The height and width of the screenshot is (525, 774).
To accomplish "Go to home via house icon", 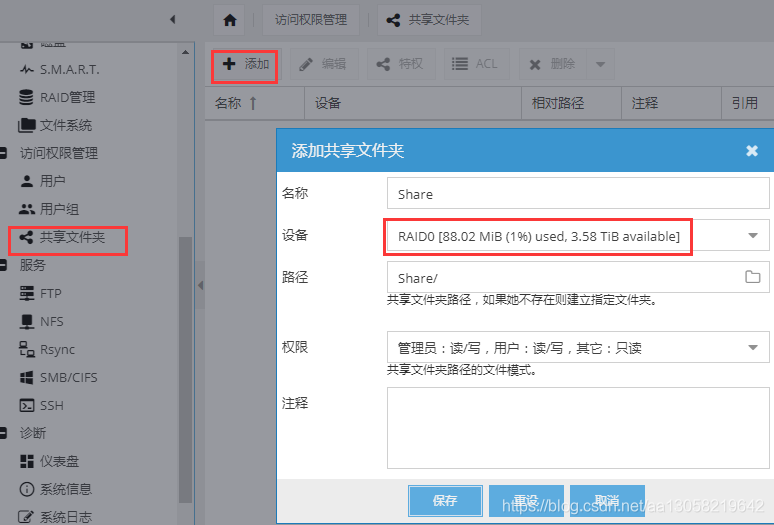I will 230,20.
